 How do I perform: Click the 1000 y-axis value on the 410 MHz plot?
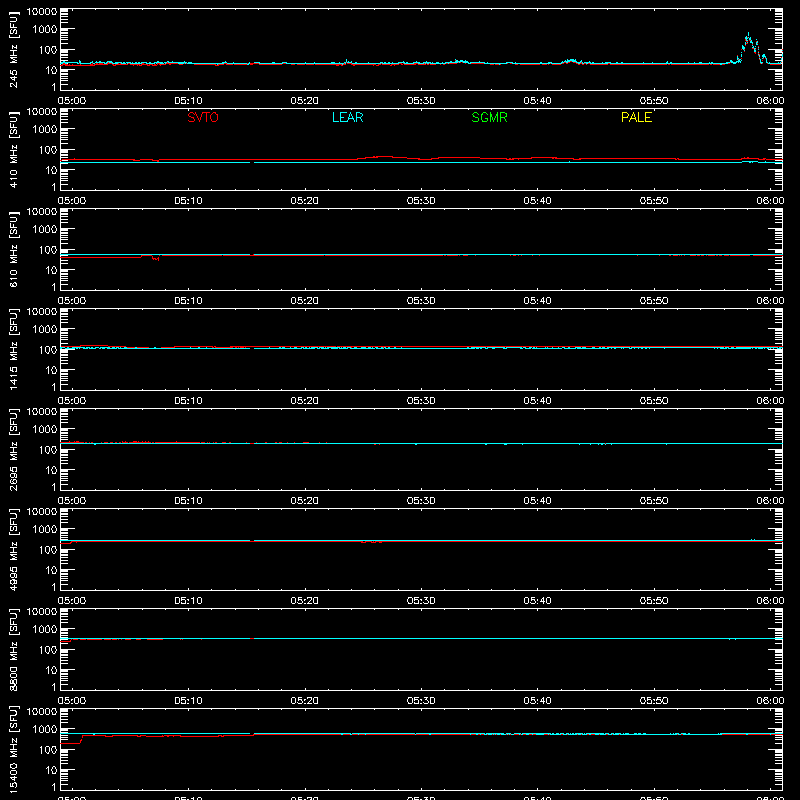tap(45, 130)
